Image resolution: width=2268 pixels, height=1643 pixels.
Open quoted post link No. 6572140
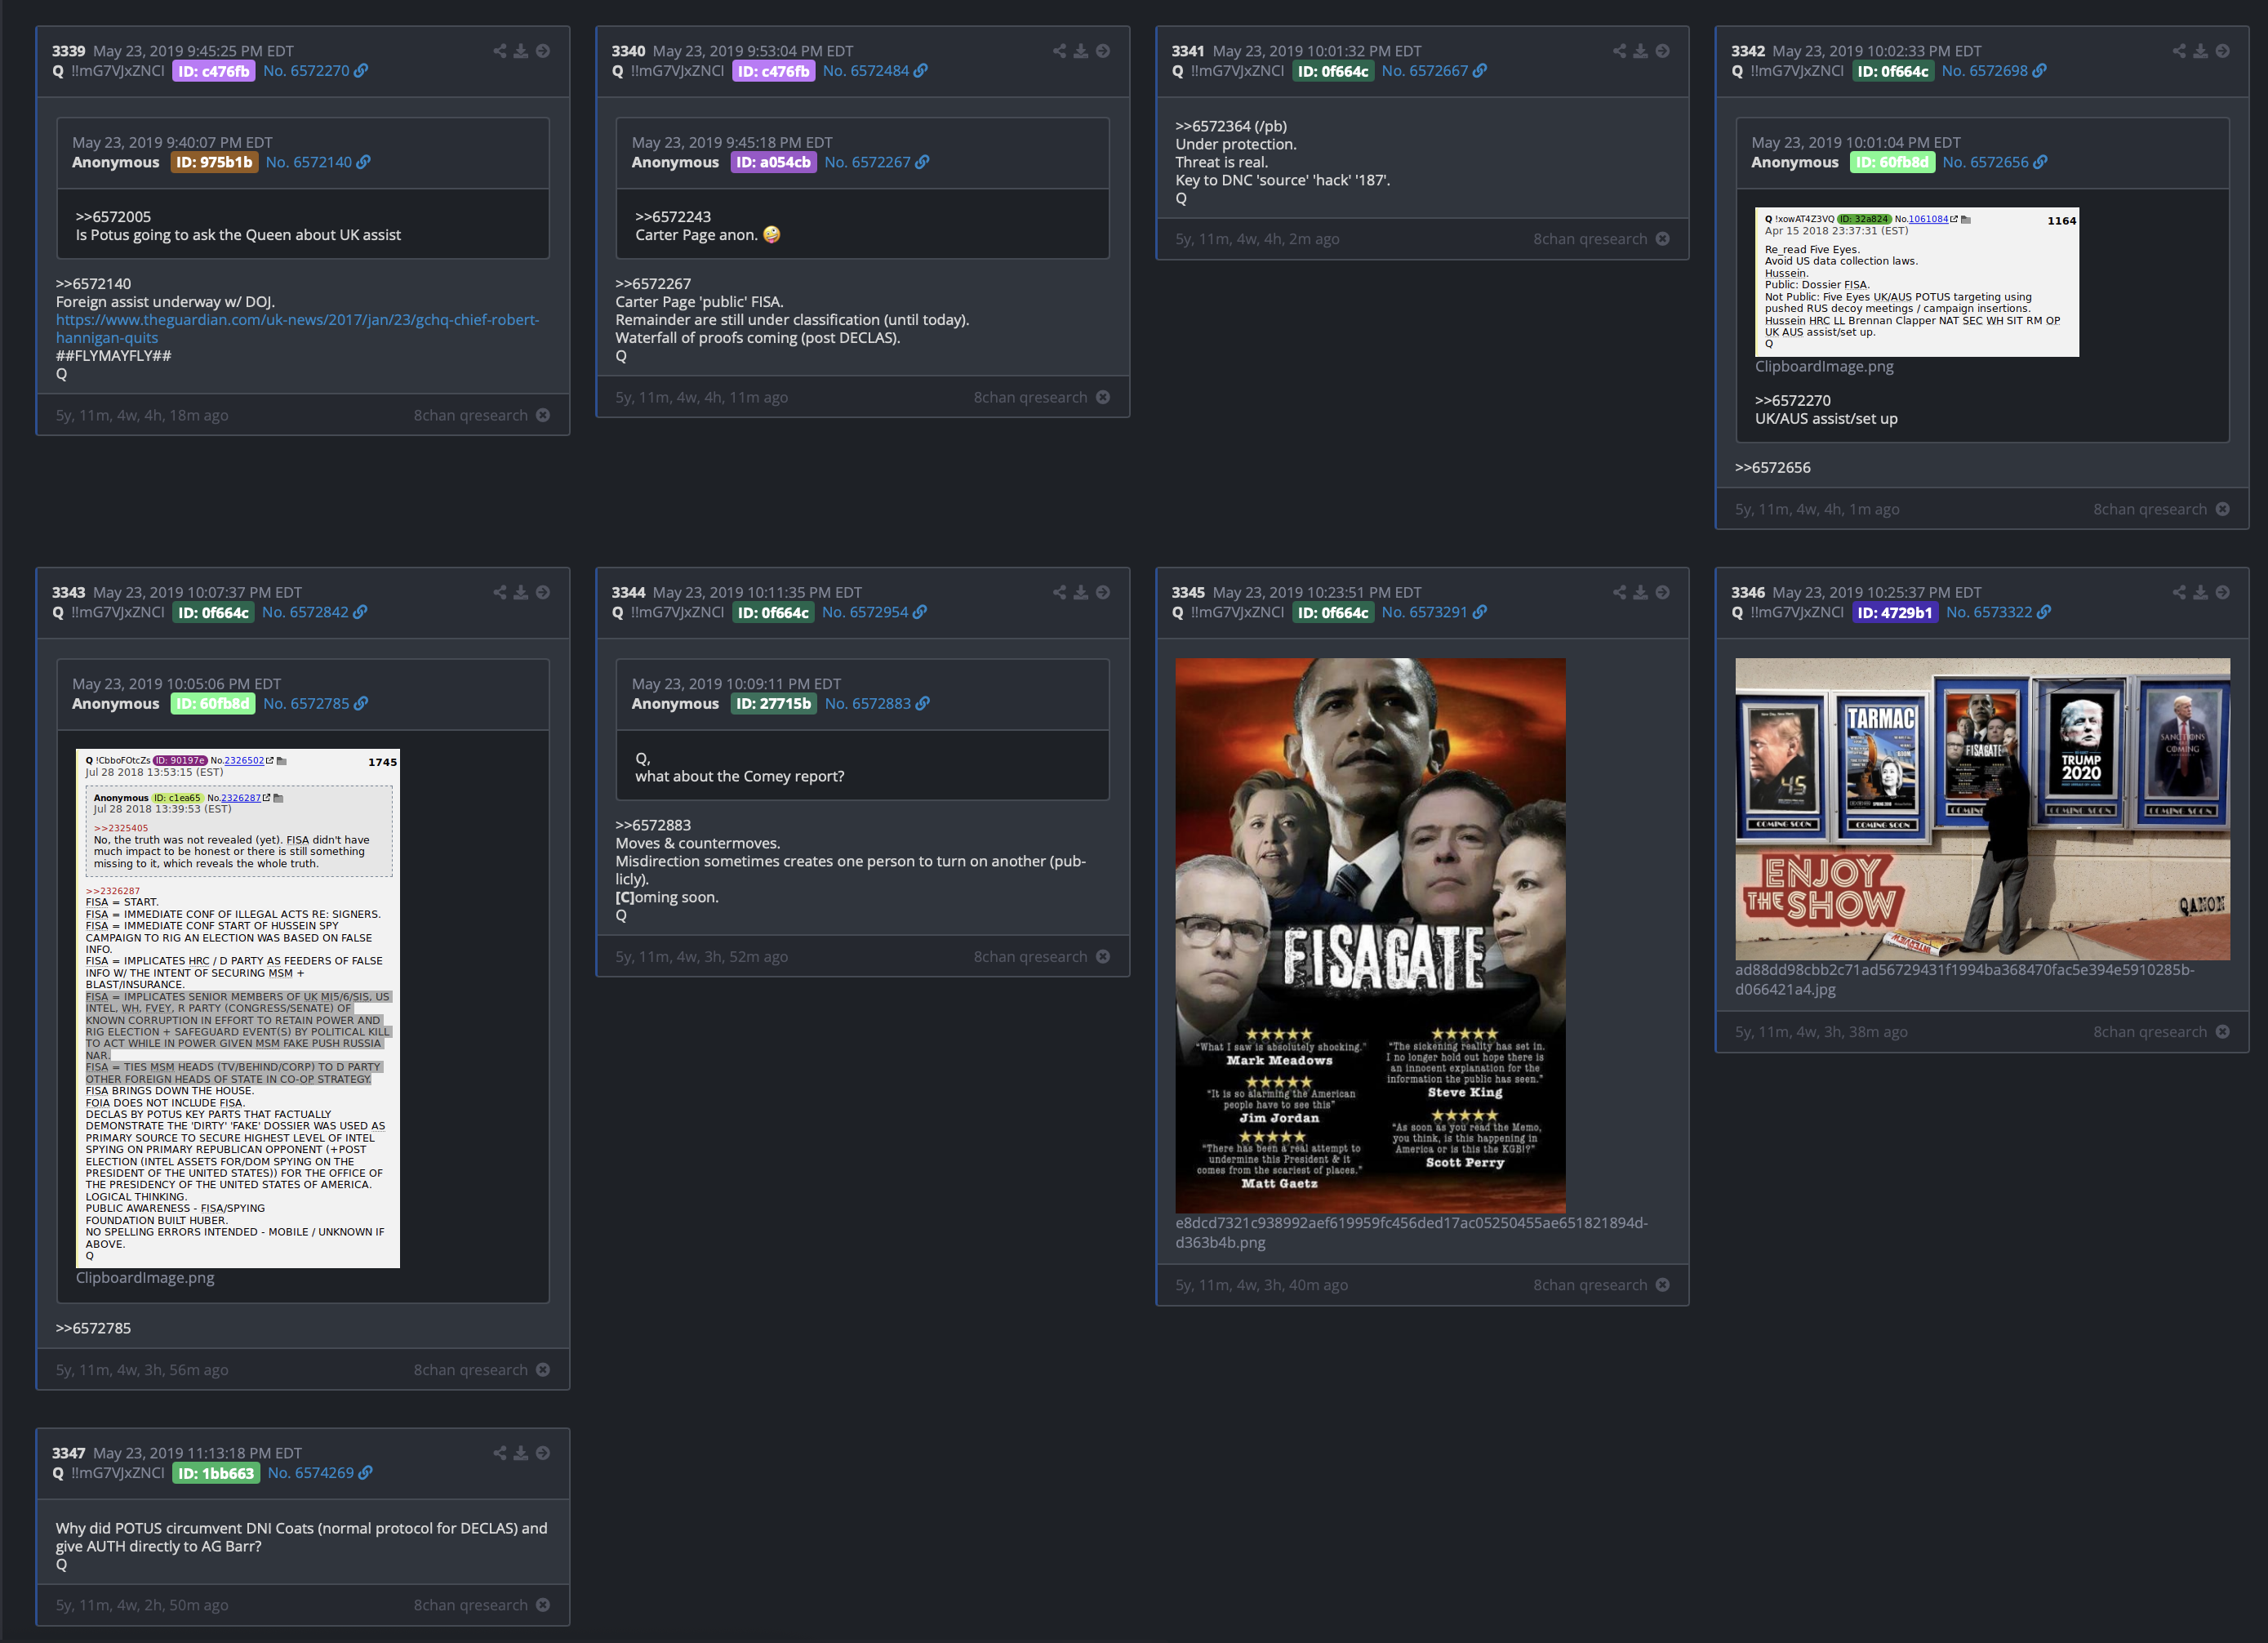(x=309, y=162)
